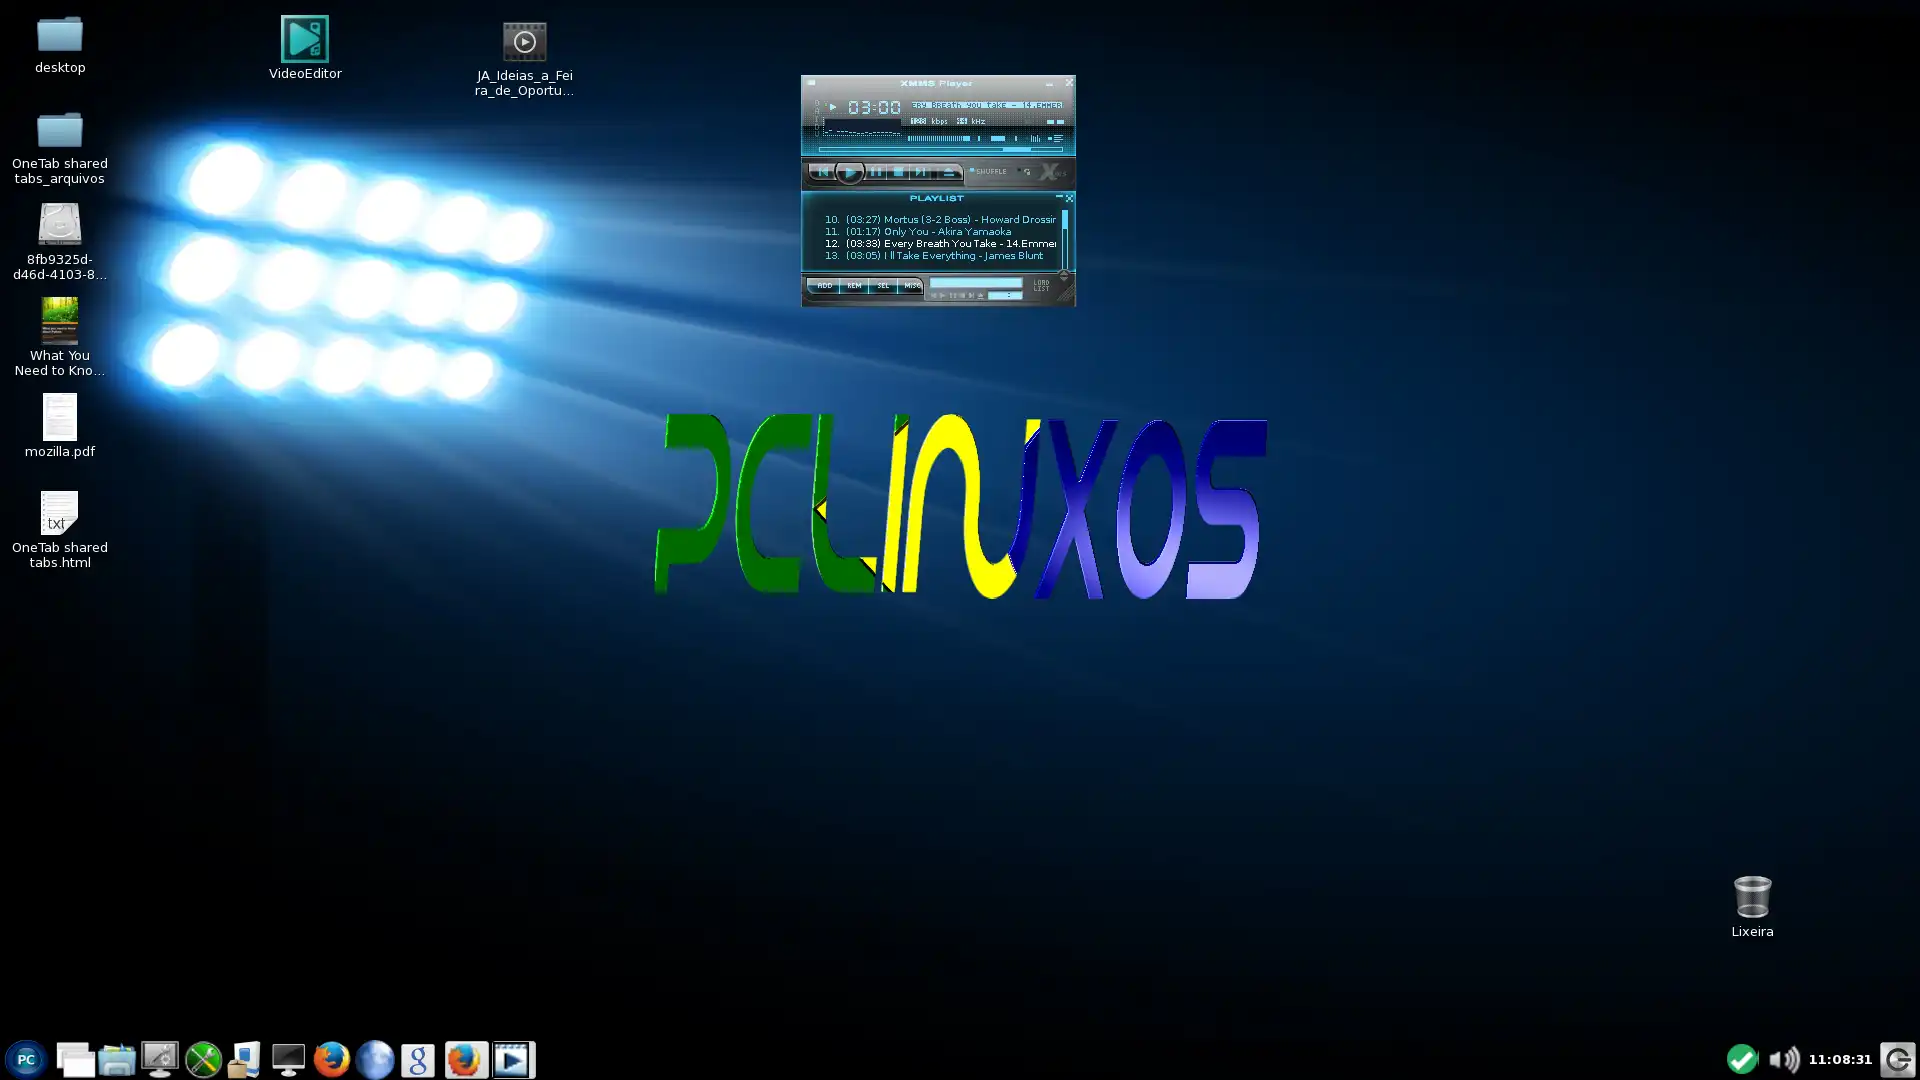Open the playlist REM menu
The width and height of the screenshot is (1920, 1080).
pos(854,285)
